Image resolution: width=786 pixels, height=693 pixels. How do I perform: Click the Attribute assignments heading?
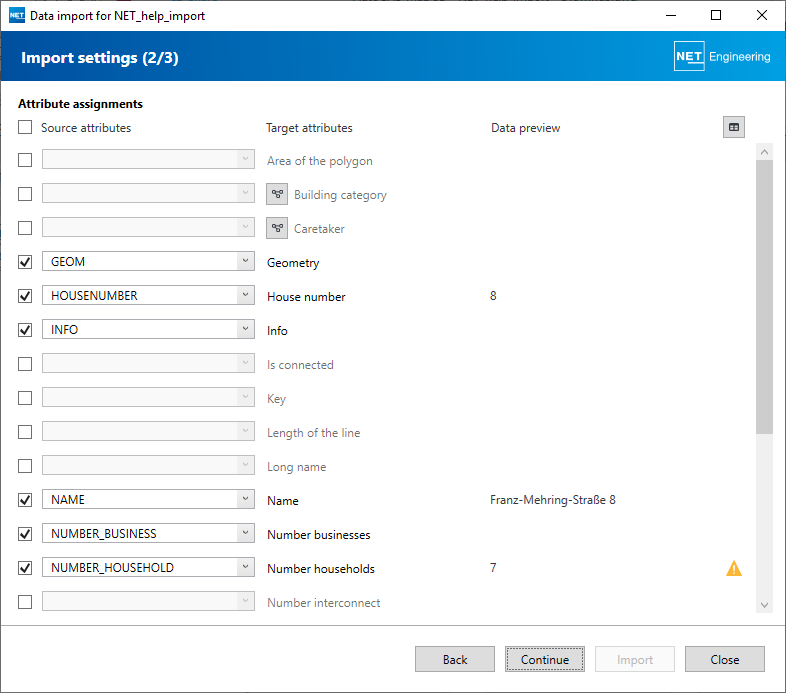(80, 104)
